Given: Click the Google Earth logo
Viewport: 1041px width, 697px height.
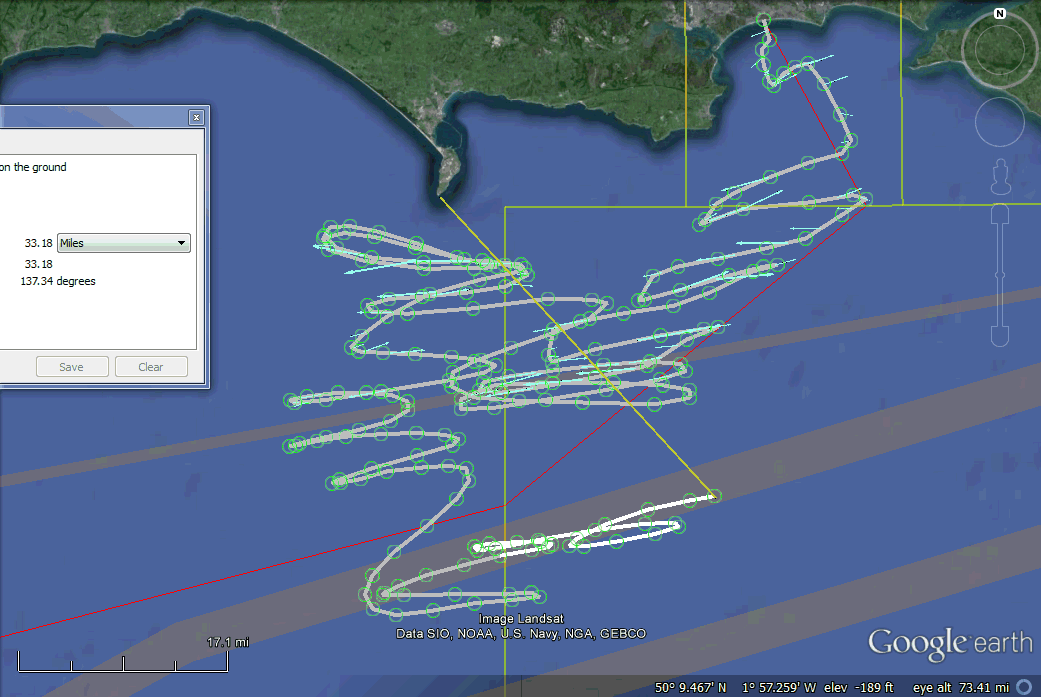Looking at the screenshot, I should 948,643.
